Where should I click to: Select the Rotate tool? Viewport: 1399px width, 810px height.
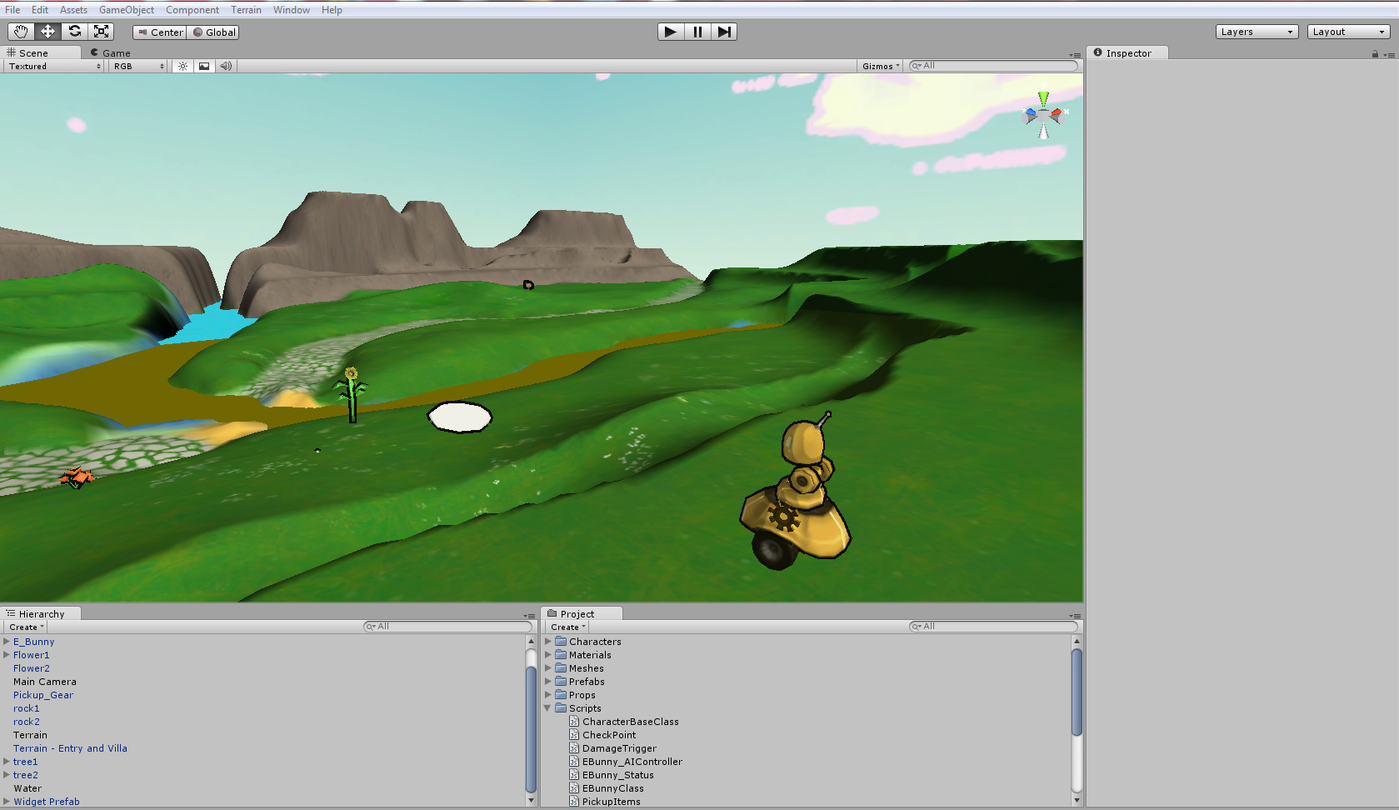pyautogui.click(x=75, y=32)
